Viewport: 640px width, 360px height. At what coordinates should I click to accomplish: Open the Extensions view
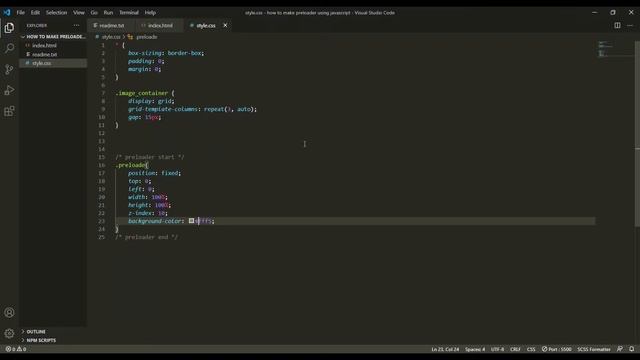pos(9,111)
